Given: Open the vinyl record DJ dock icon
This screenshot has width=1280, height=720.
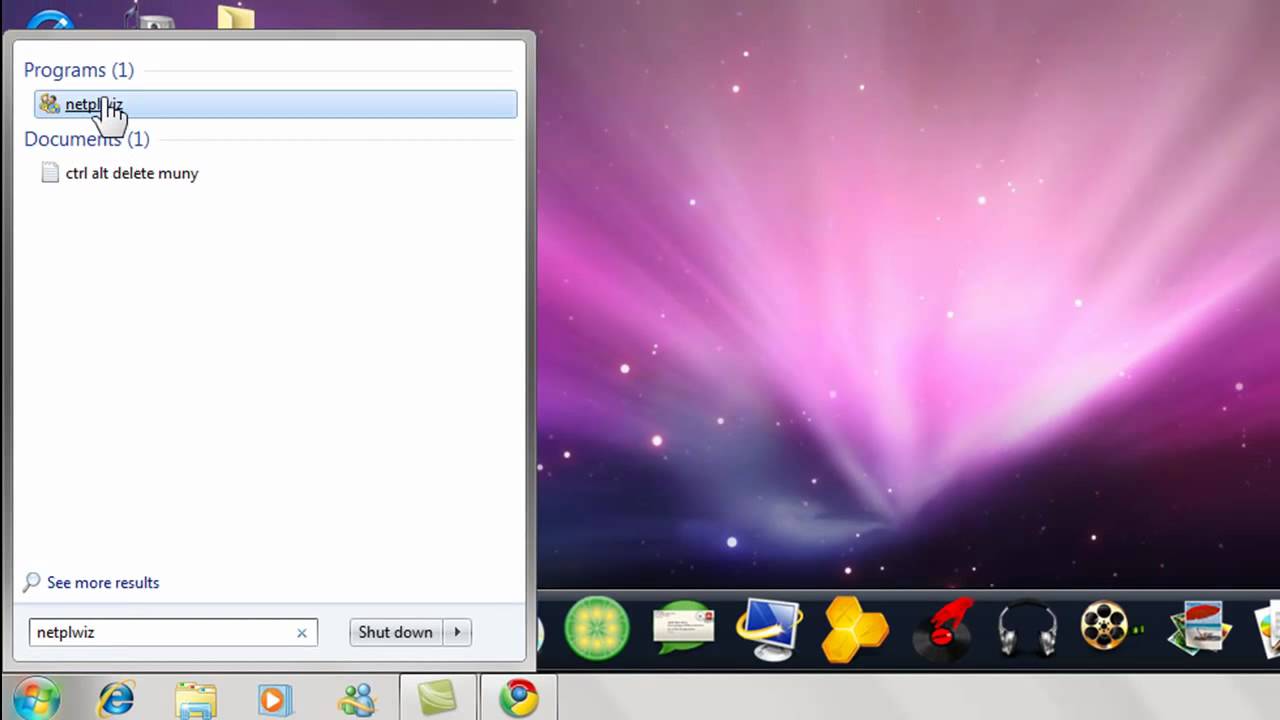Looking at the screenshot, I should click(x=943, y=629).
